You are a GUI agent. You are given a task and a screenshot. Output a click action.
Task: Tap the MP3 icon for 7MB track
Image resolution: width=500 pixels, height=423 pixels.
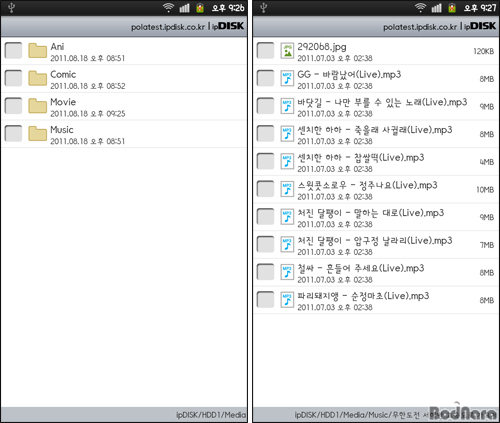pyautogui.click(x=287, y=245)
